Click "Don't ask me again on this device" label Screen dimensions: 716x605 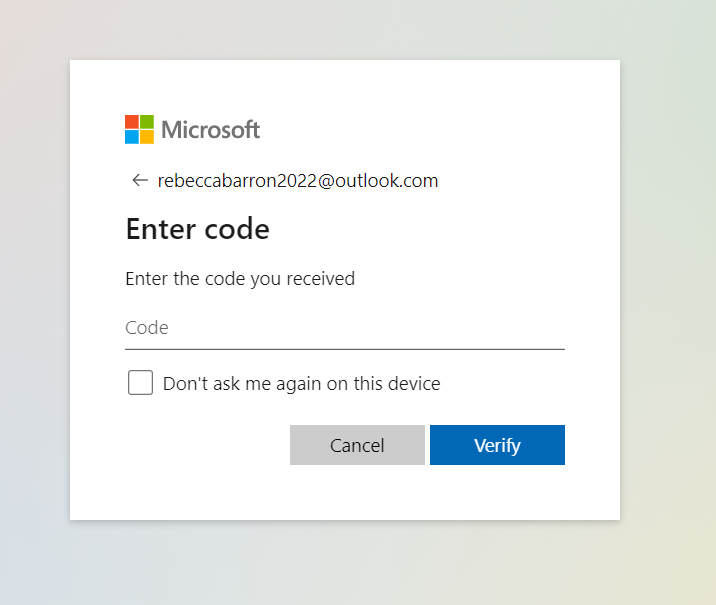301,383
